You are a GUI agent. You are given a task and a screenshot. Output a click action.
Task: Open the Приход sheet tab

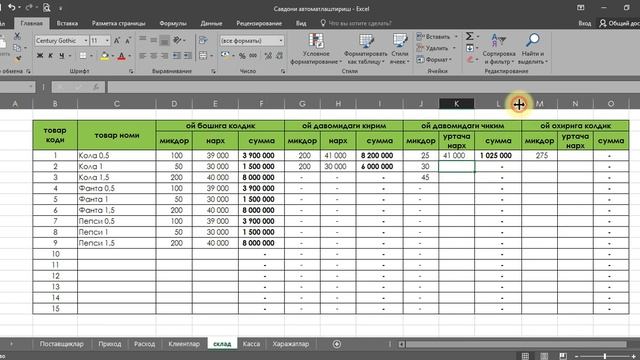point(110,344)
